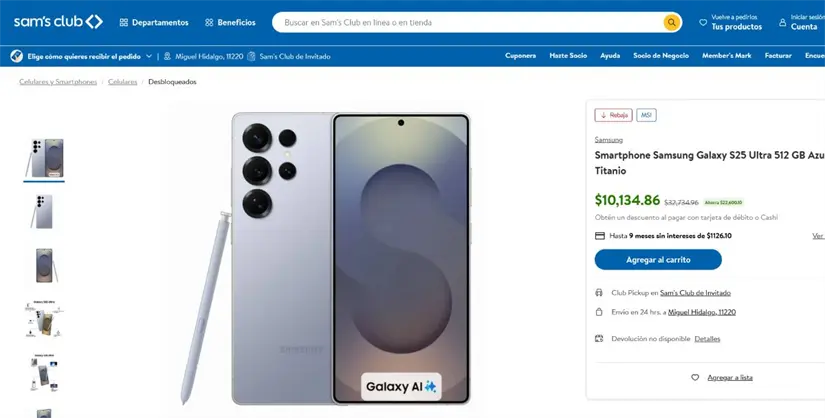This screenshot has width=825, height=418.
Task: Click the Sam's Club logo
Action: click(x=58, y=22)
